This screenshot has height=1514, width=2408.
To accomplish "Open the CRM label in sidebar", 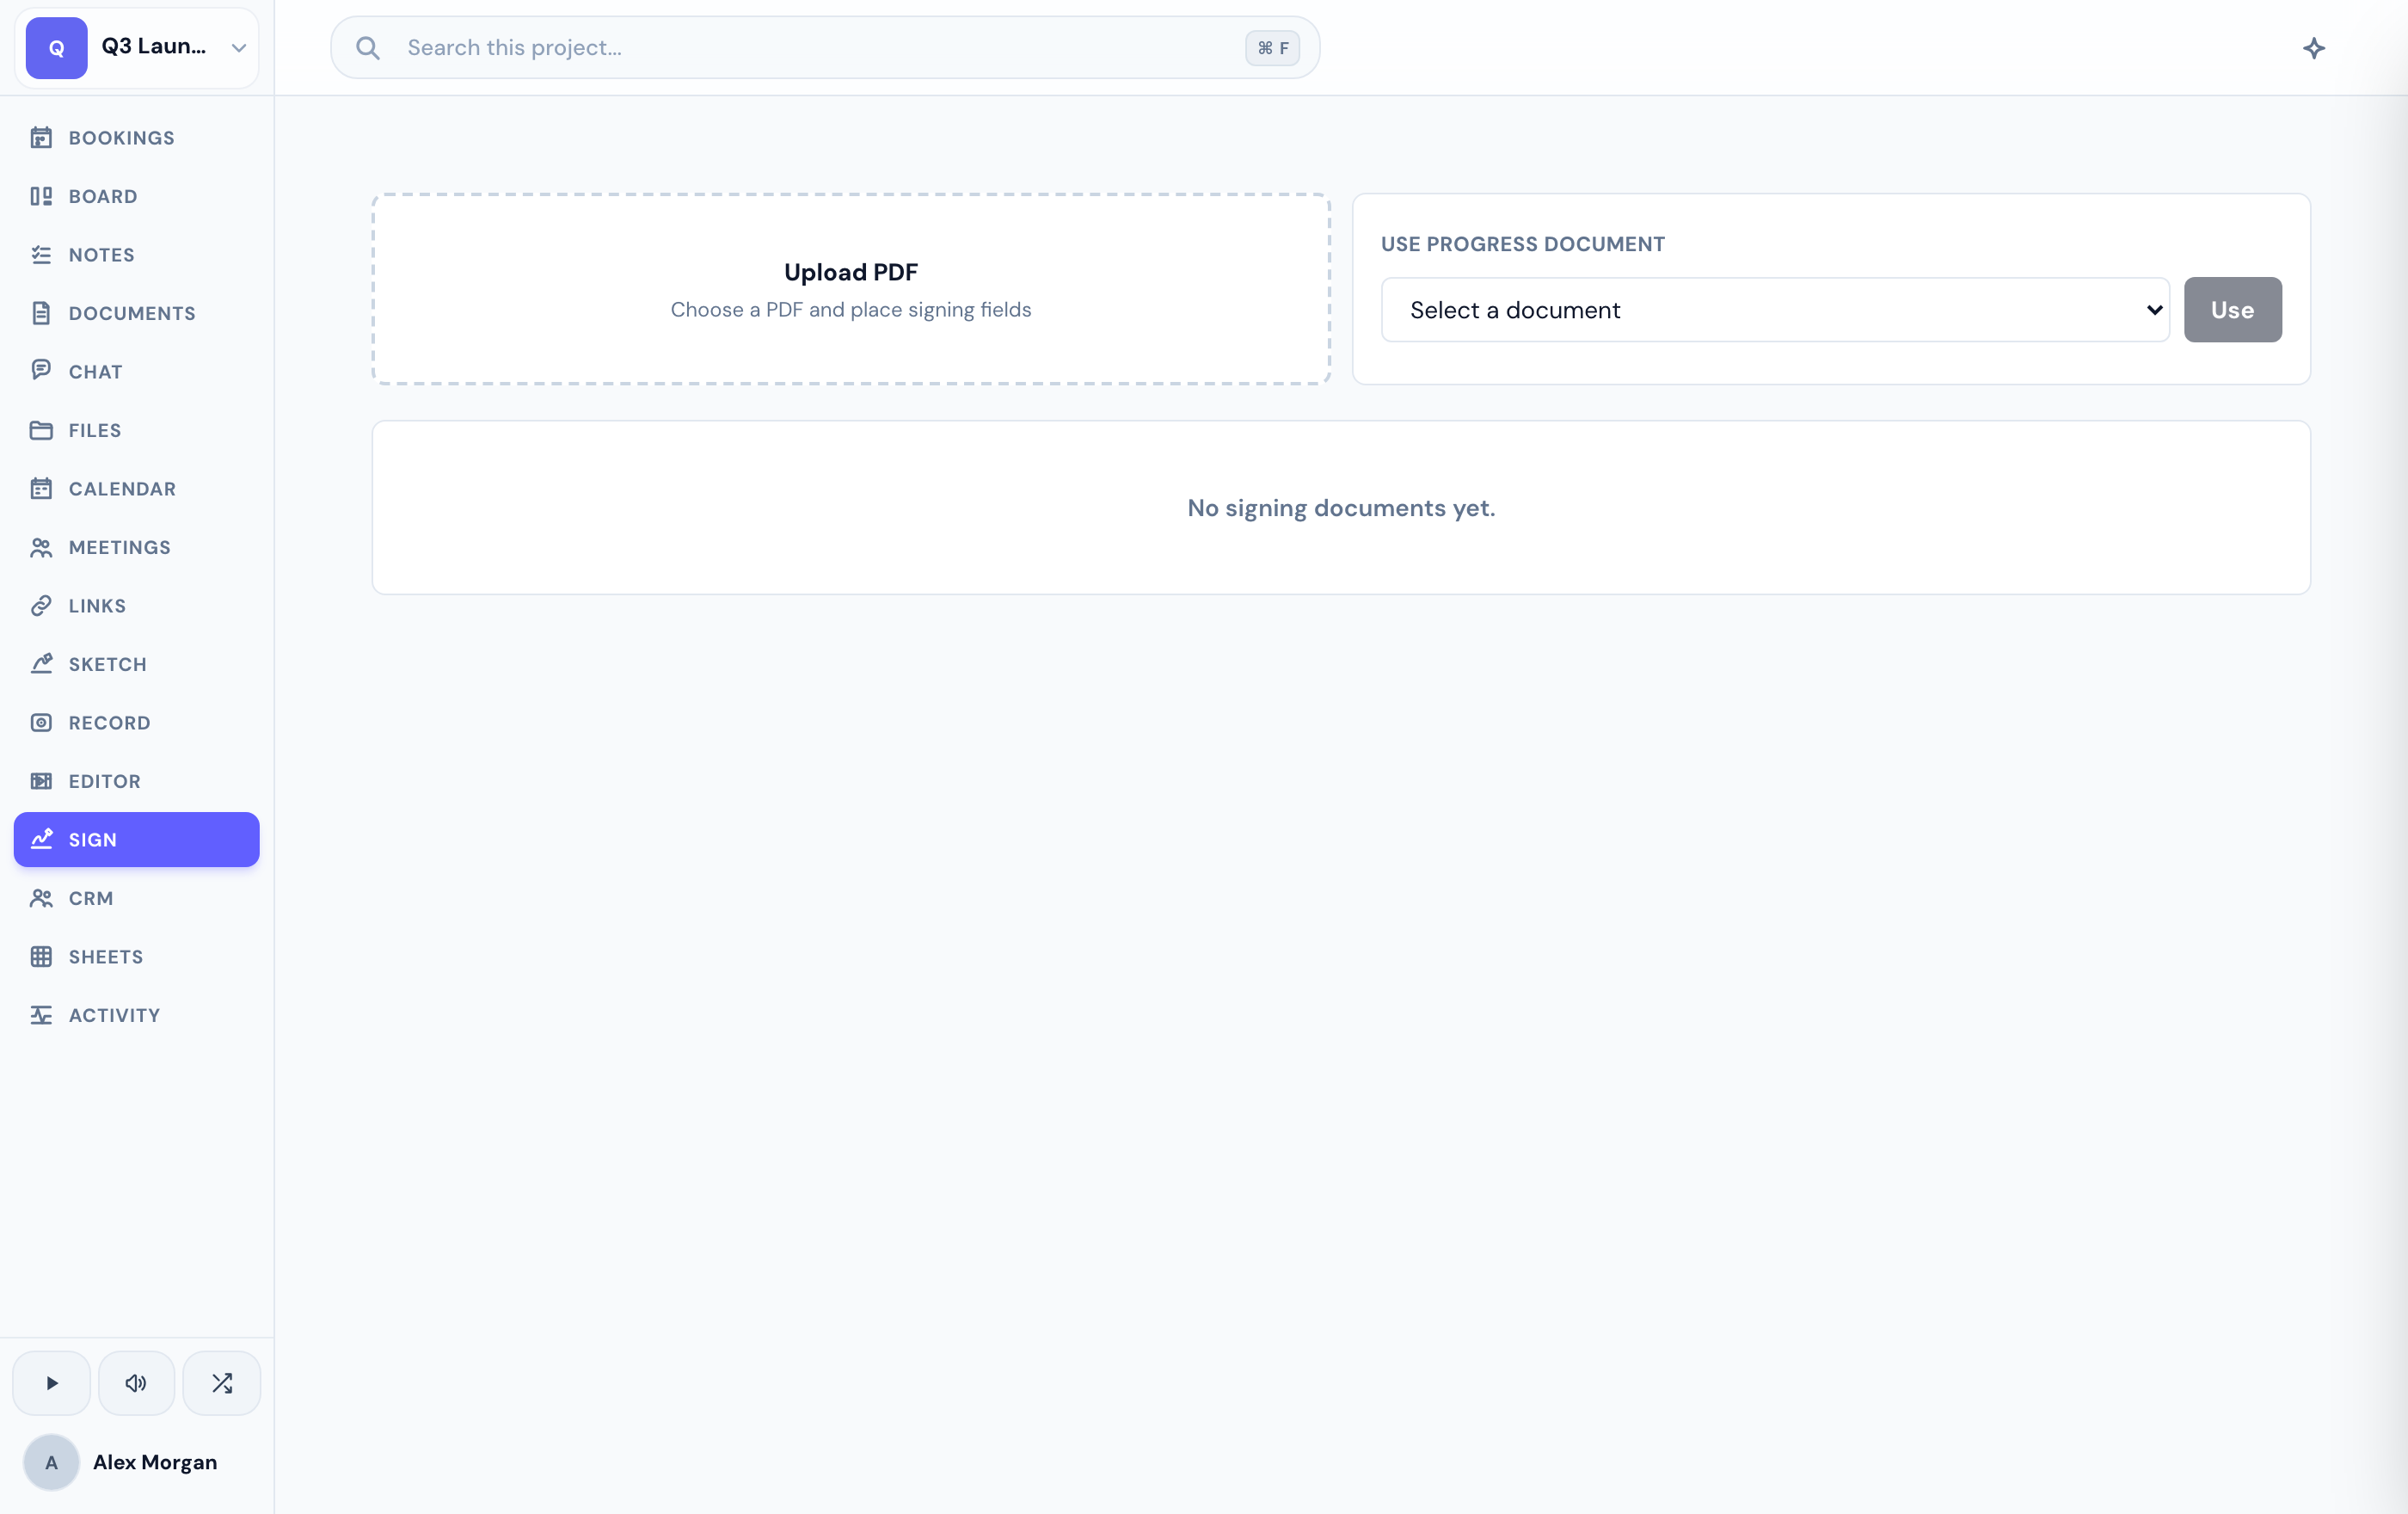I will tap(91, 898).
